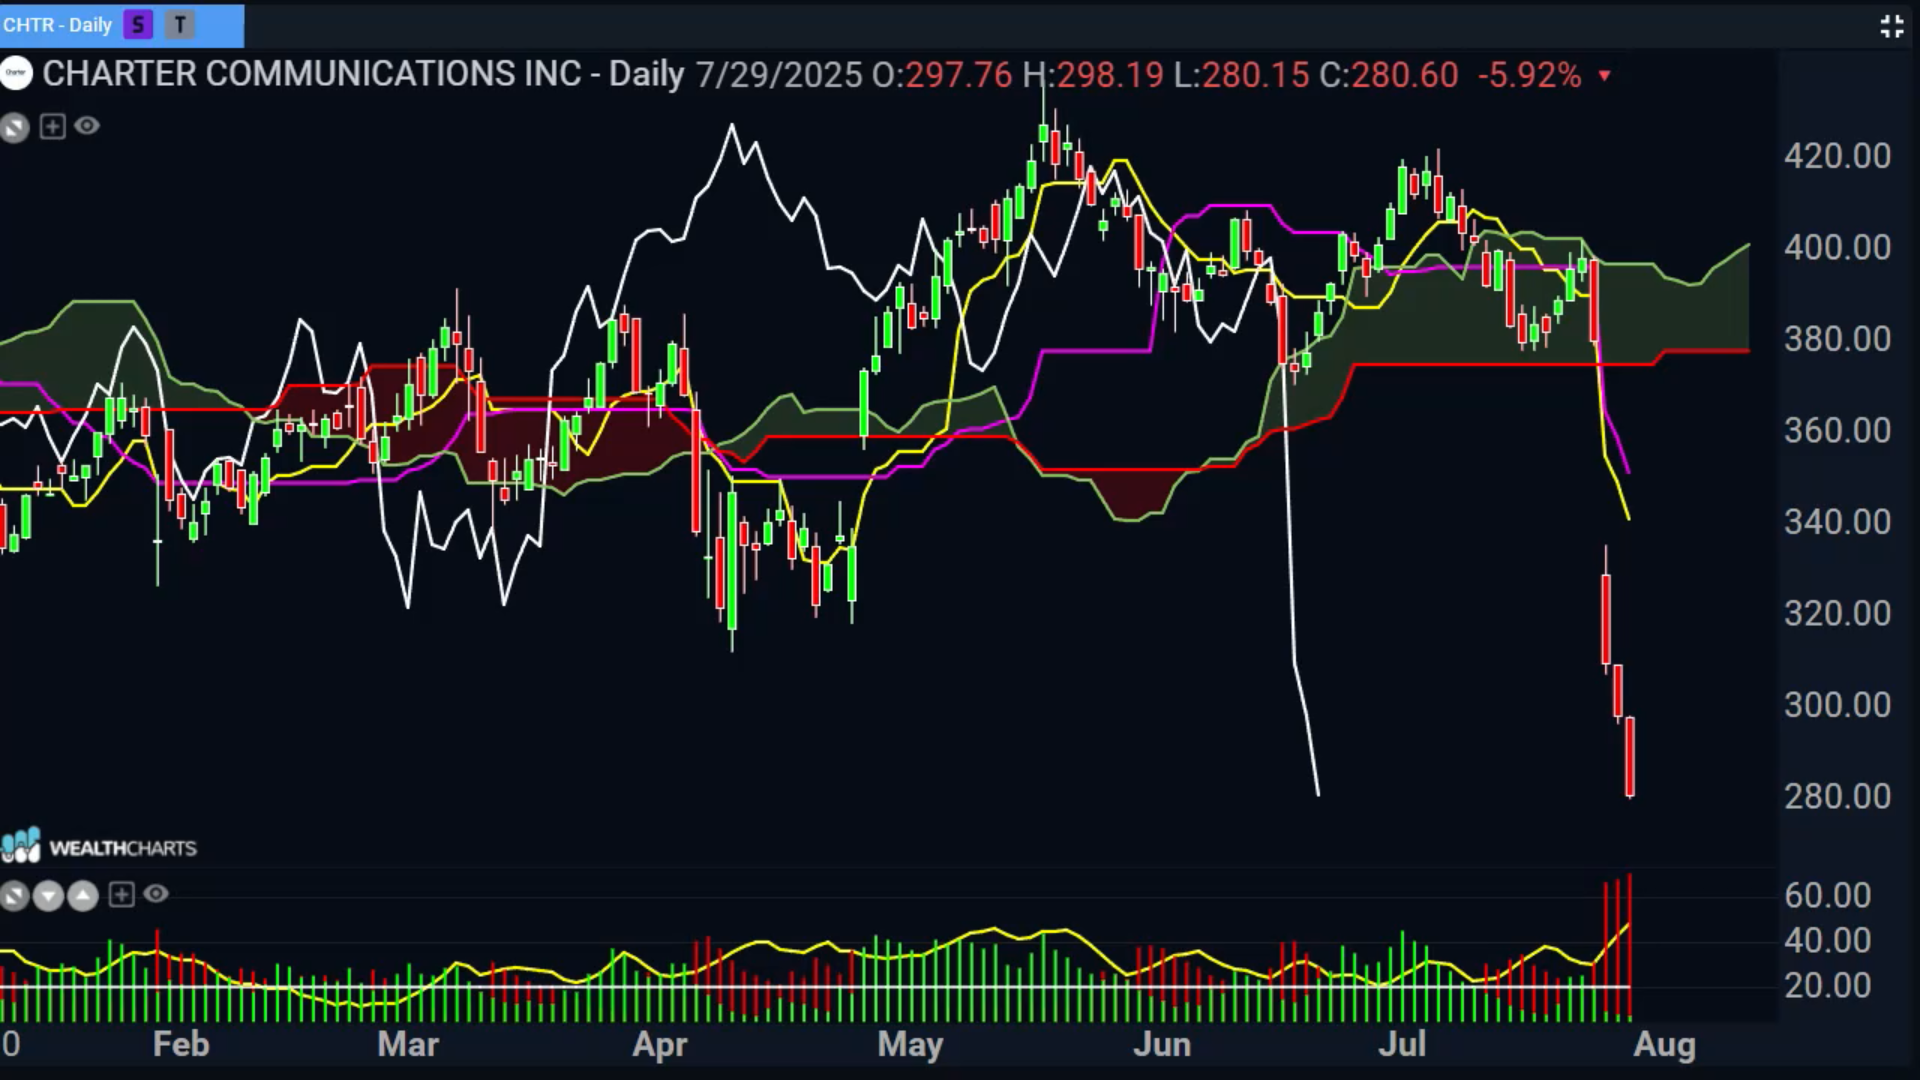Click the purple S badge on the tab
The image size is (1920, 1080).
click(138, 25)
